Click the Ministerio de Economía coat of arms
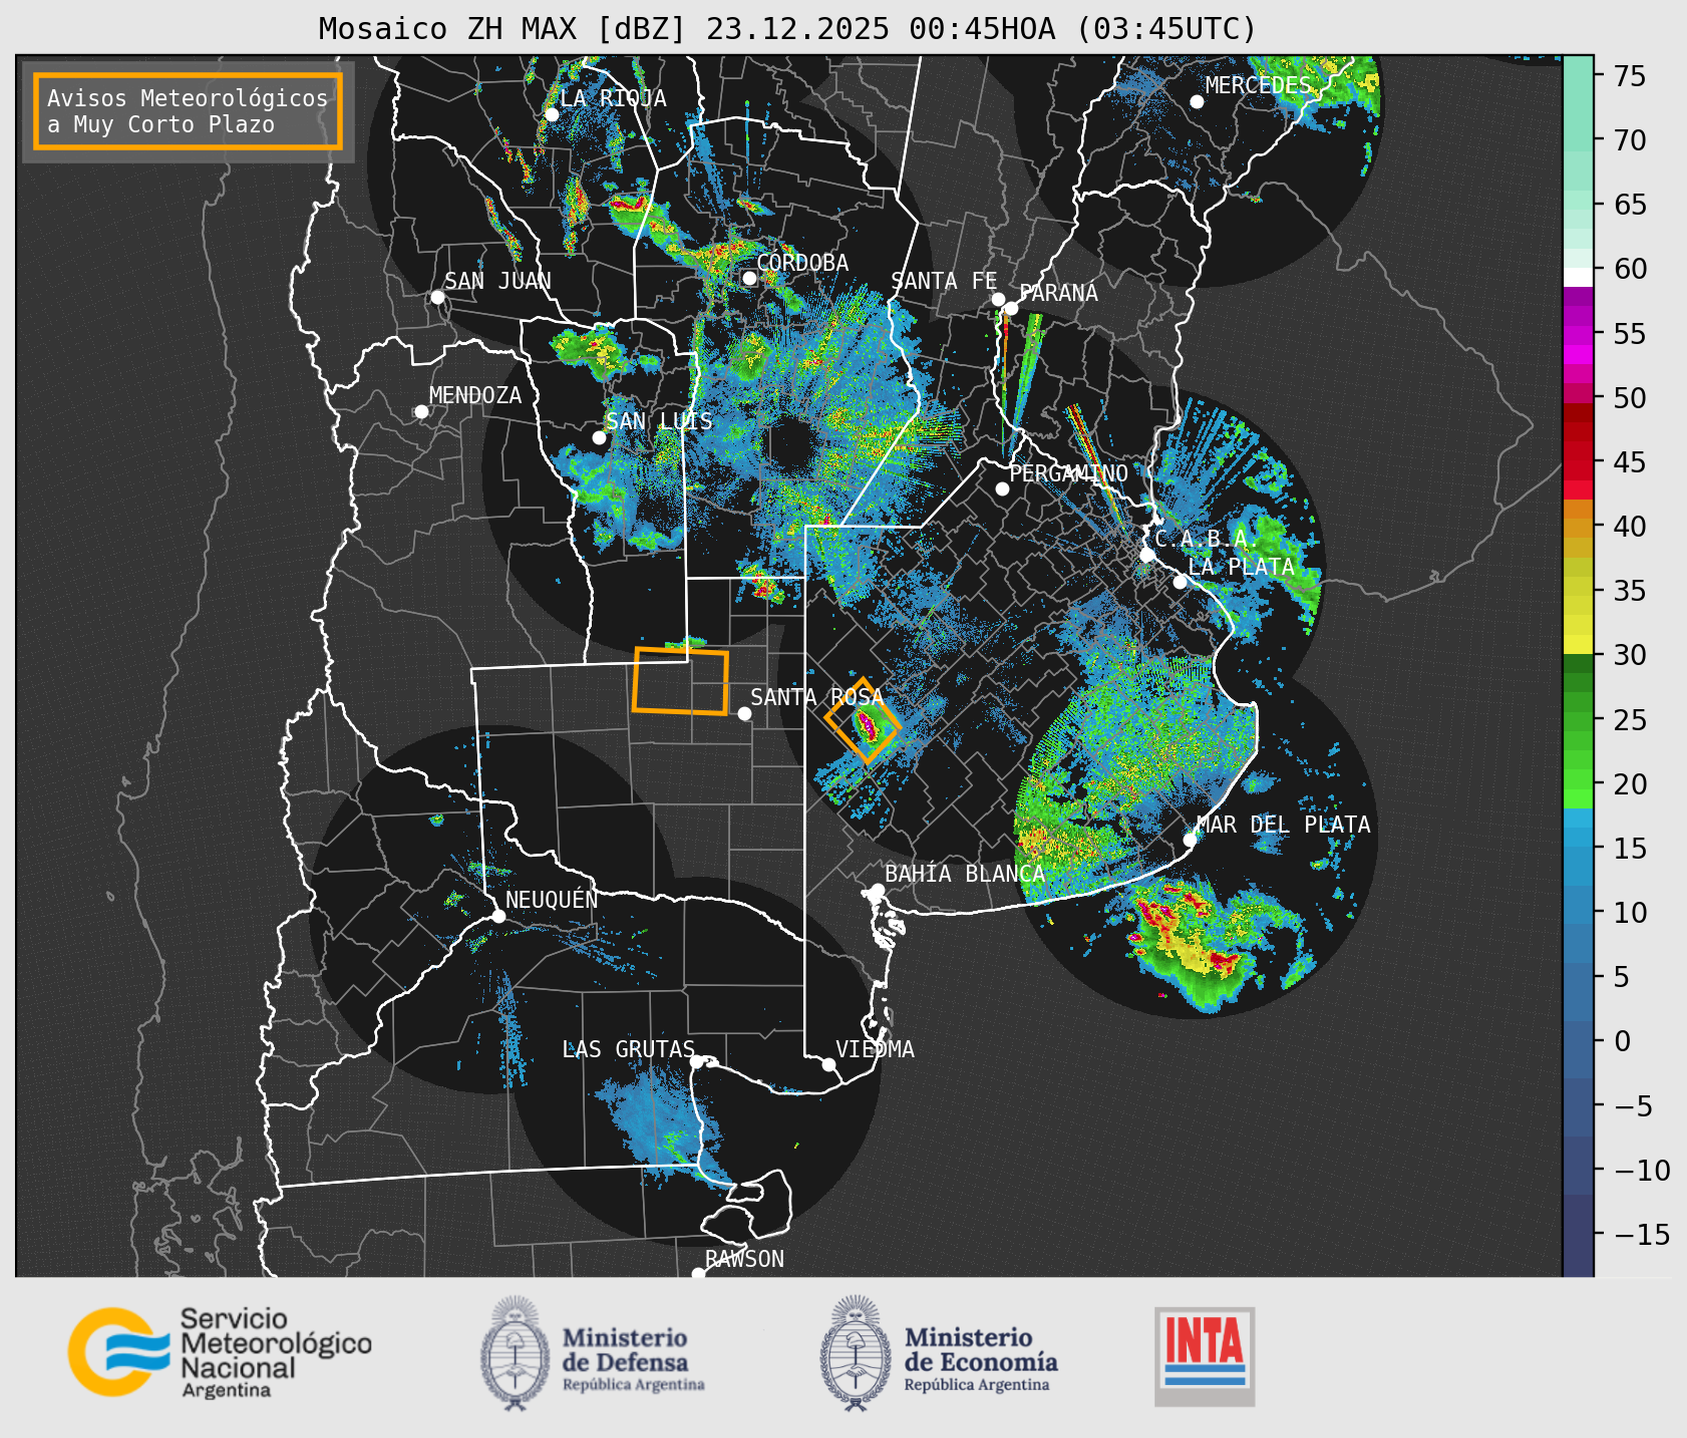The width and height of the screenshot is (1687, 1438). pyautogui.click(x=856, y=1353)
